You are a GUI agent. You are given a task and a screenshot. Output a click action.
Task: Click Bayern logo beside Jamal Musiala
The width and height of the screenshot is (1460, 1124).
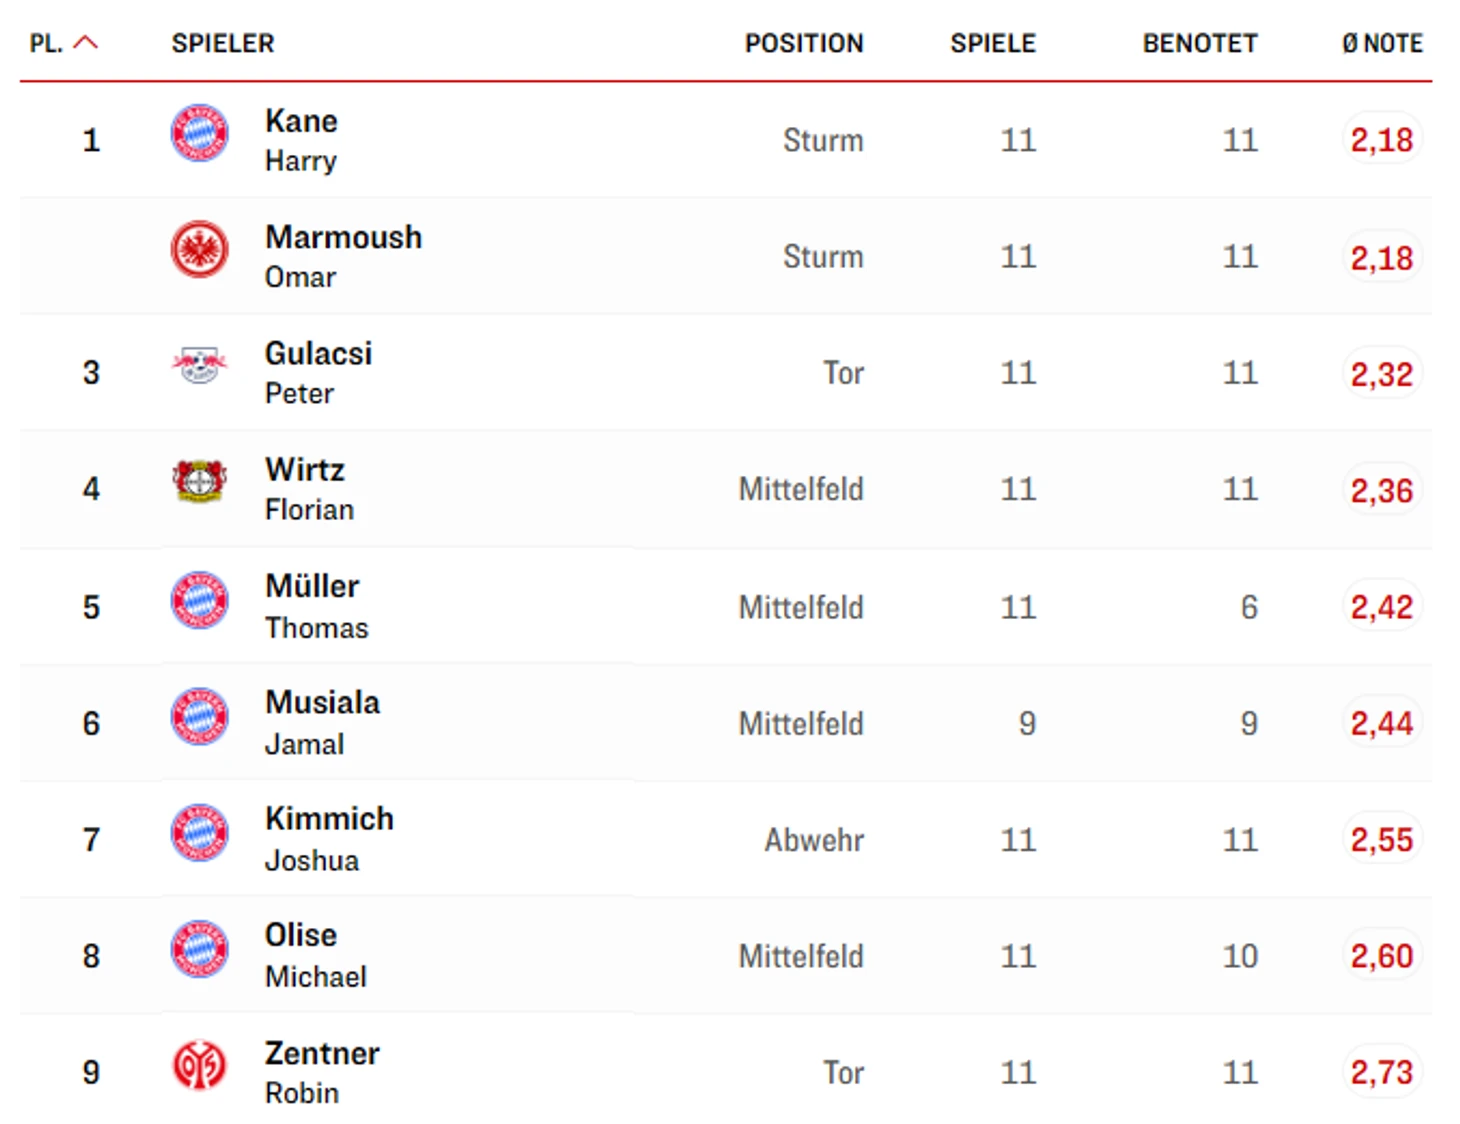tap(200, 716)
